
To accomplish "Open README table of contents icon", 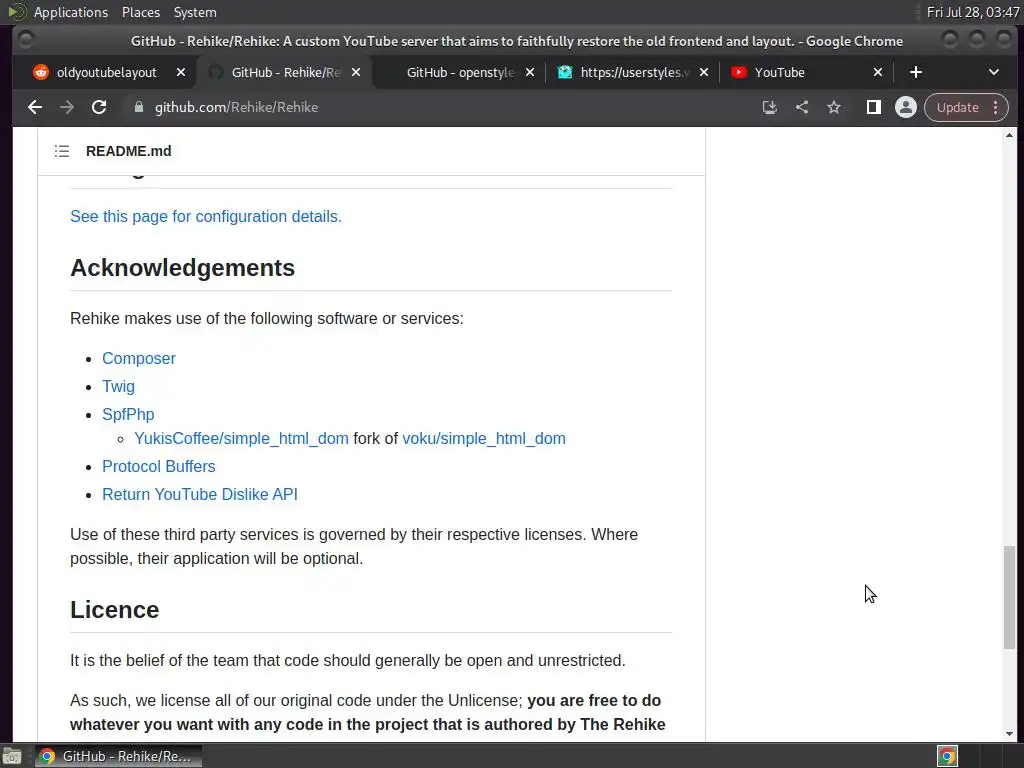I will click(x=62, y=151).
